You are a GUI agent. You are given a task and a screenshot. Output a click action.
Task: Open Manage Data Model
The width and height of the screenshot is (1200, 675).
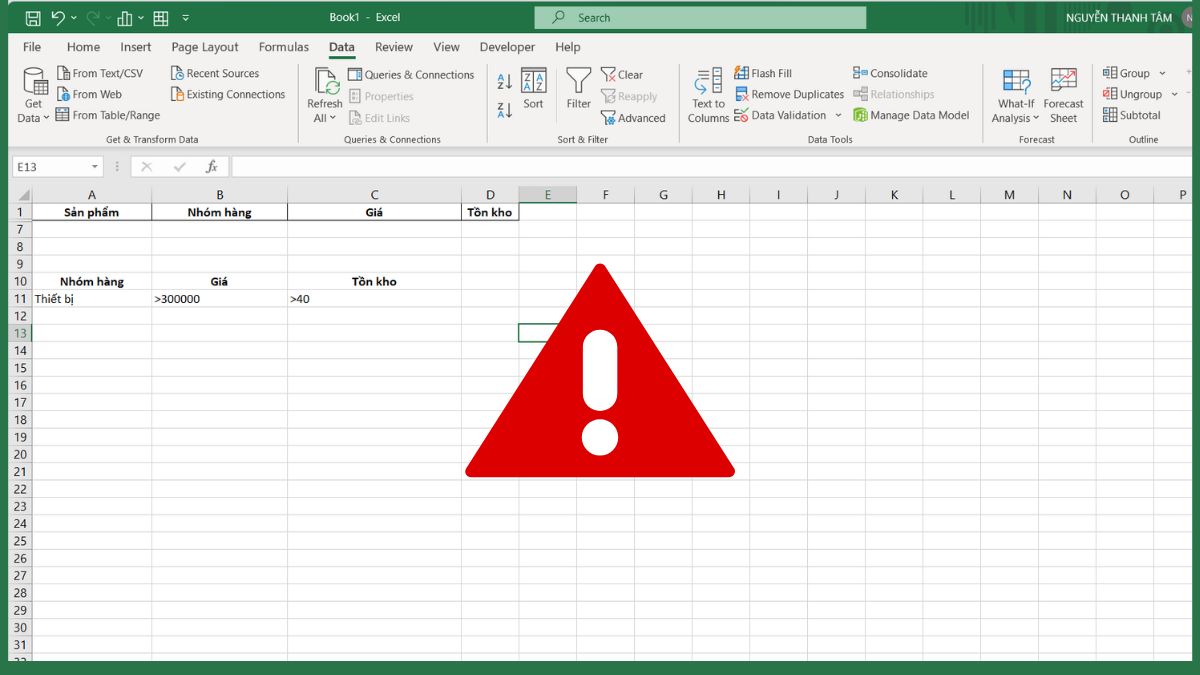[x=911, y=115]
